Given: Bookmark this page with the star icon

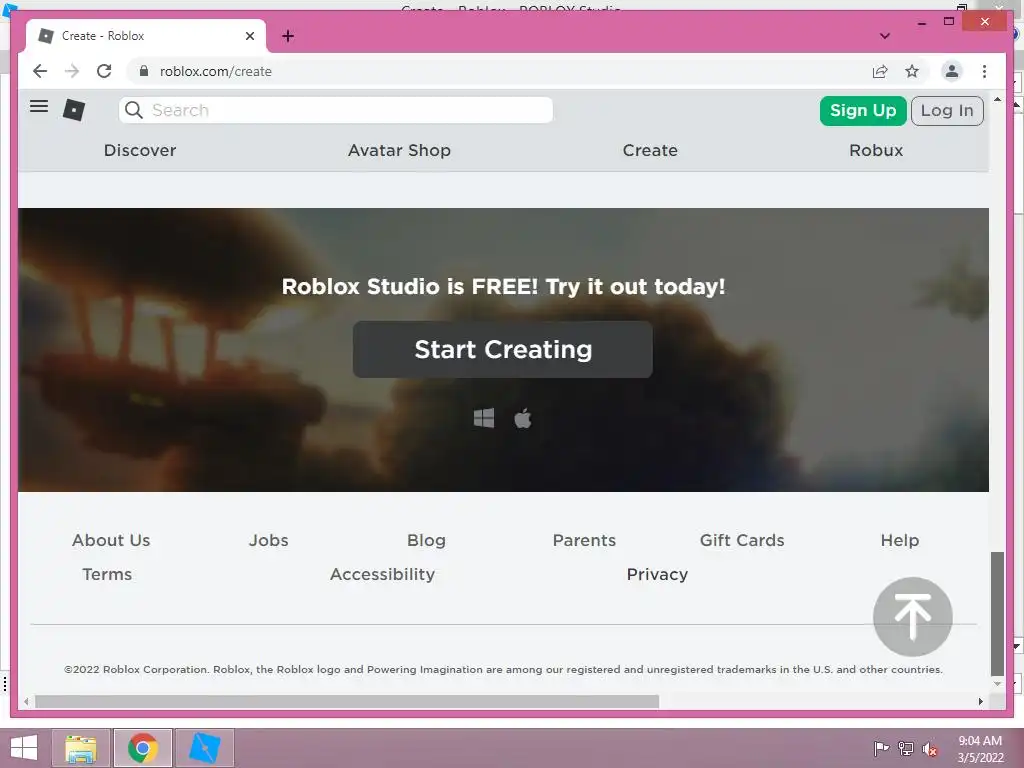Looking at the screenshot, I should click(x=912, y=71).
